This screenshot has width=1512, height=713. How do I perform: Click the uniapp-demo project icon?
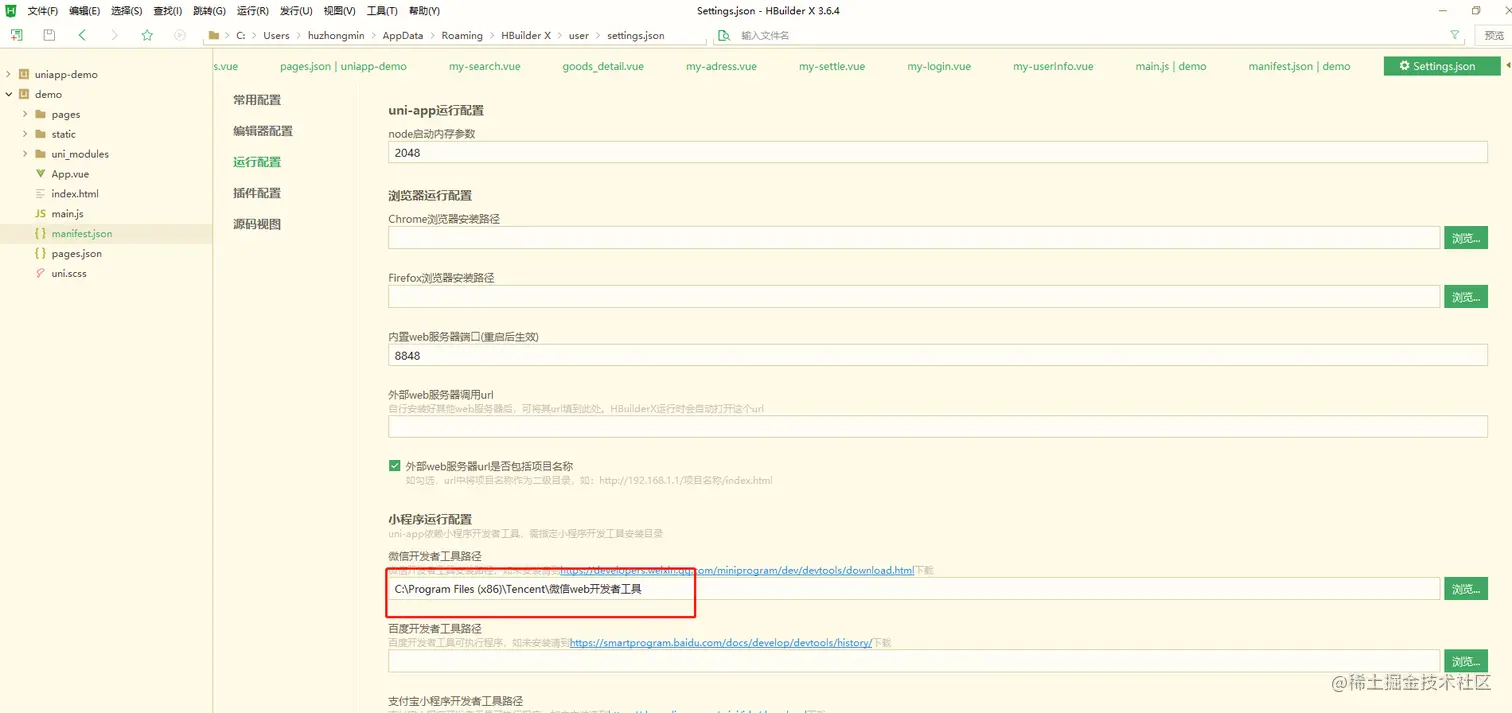(23, 74)
